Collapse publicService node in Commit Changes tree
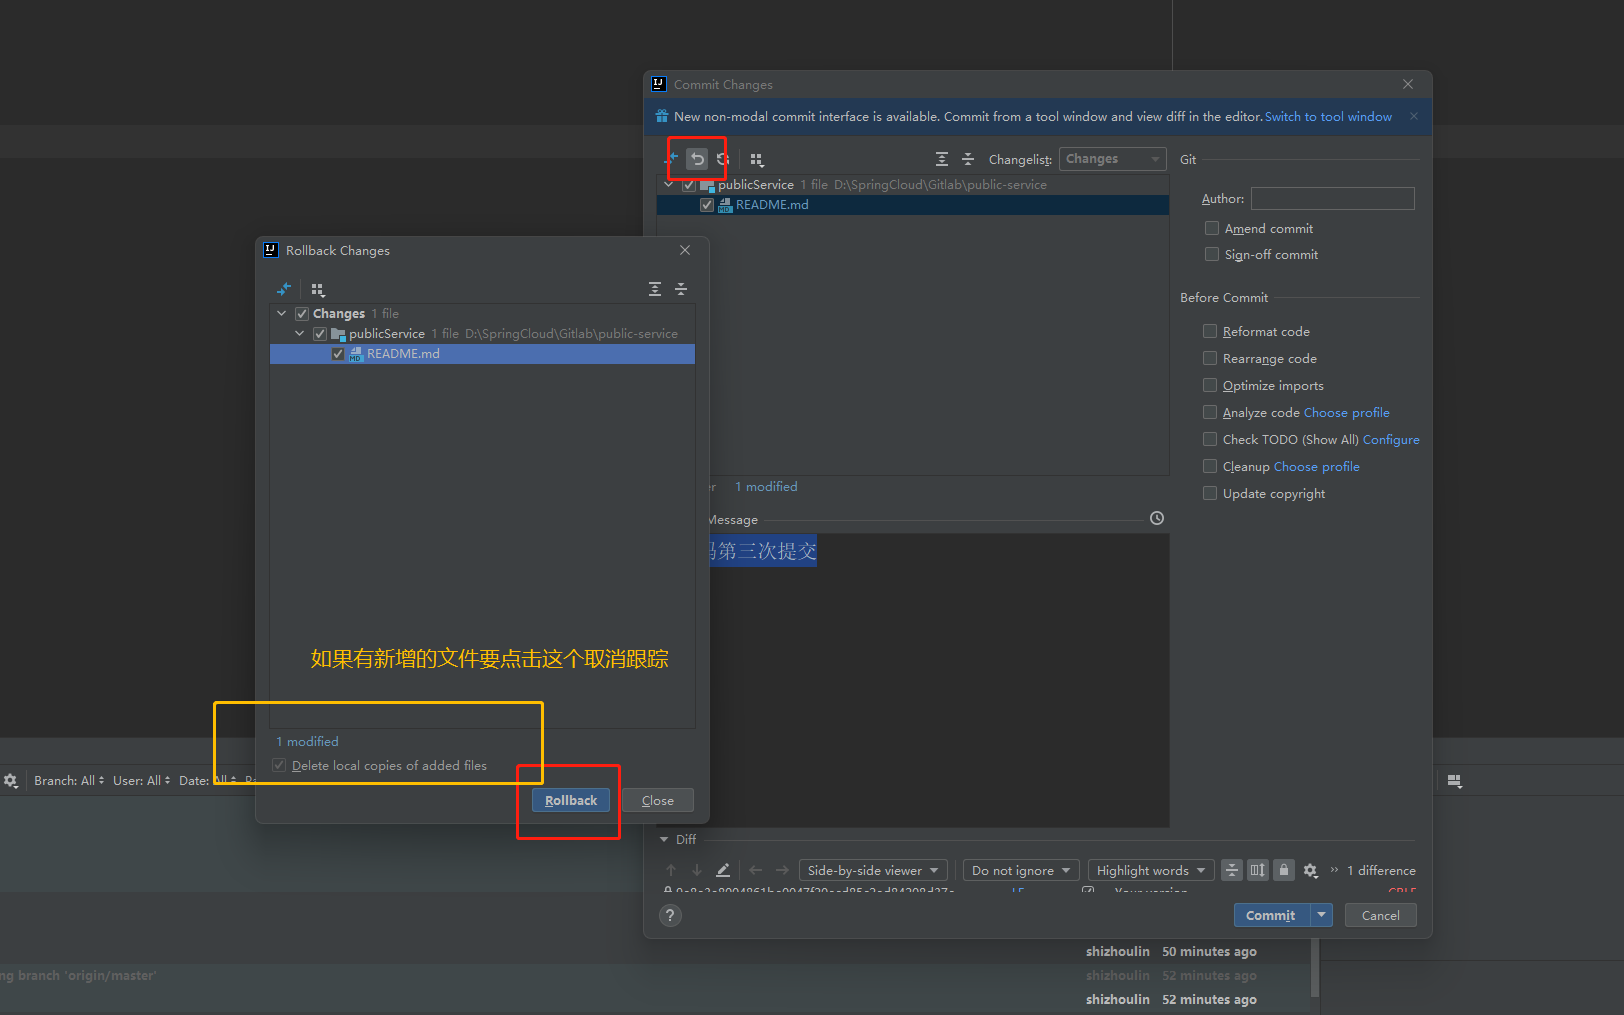 click(669, 185)
